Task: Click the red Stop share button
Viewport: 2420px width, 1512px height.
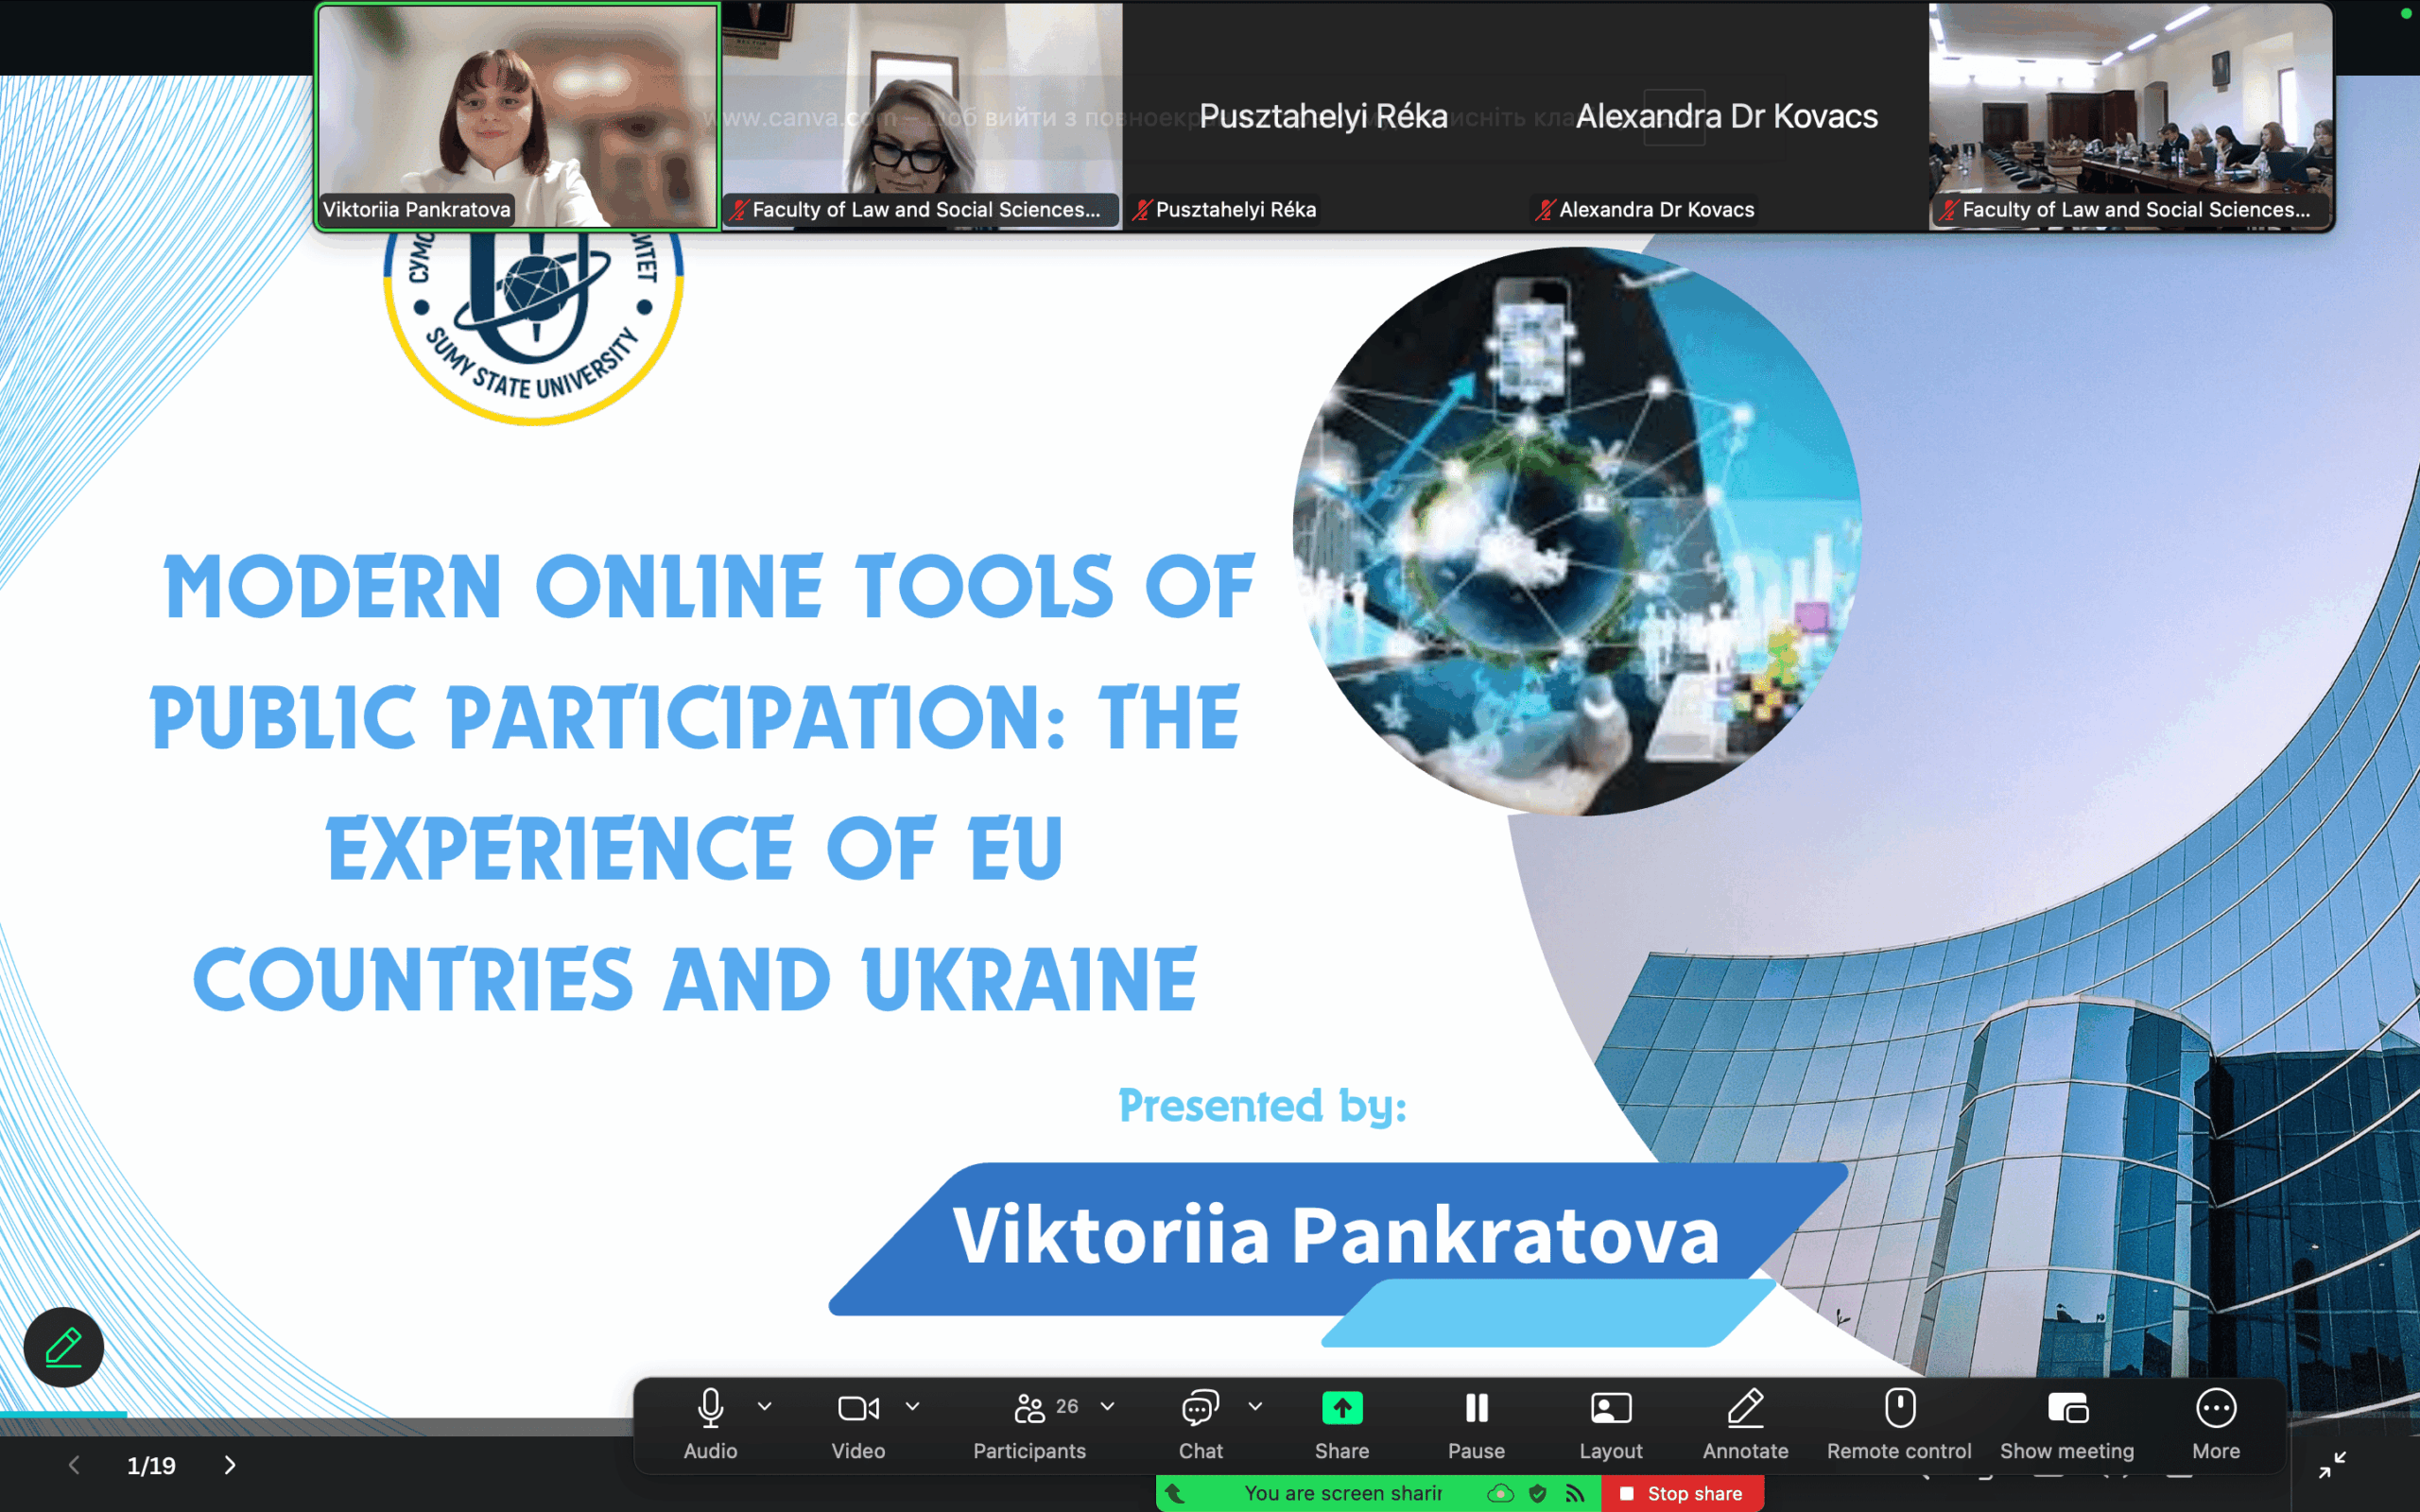Action: [x=1683, y=1493]
